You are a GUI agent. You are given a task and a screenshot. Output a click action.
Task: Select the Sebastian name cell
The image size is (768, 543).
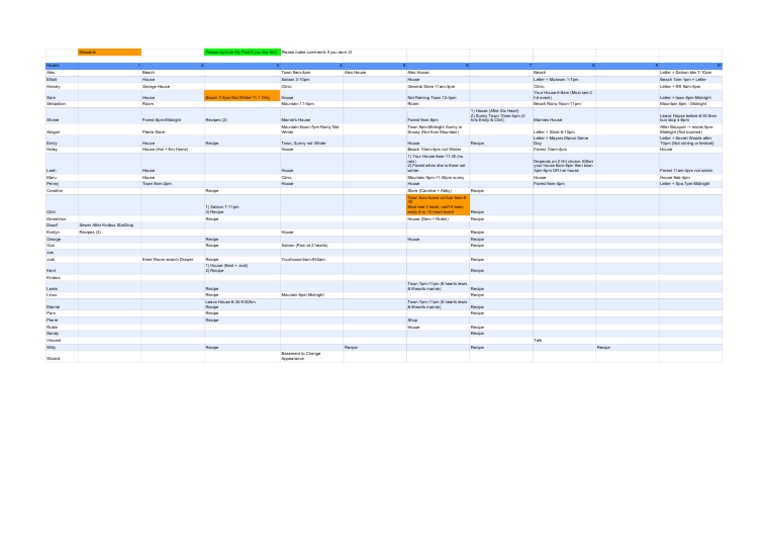tap(62, 104)
